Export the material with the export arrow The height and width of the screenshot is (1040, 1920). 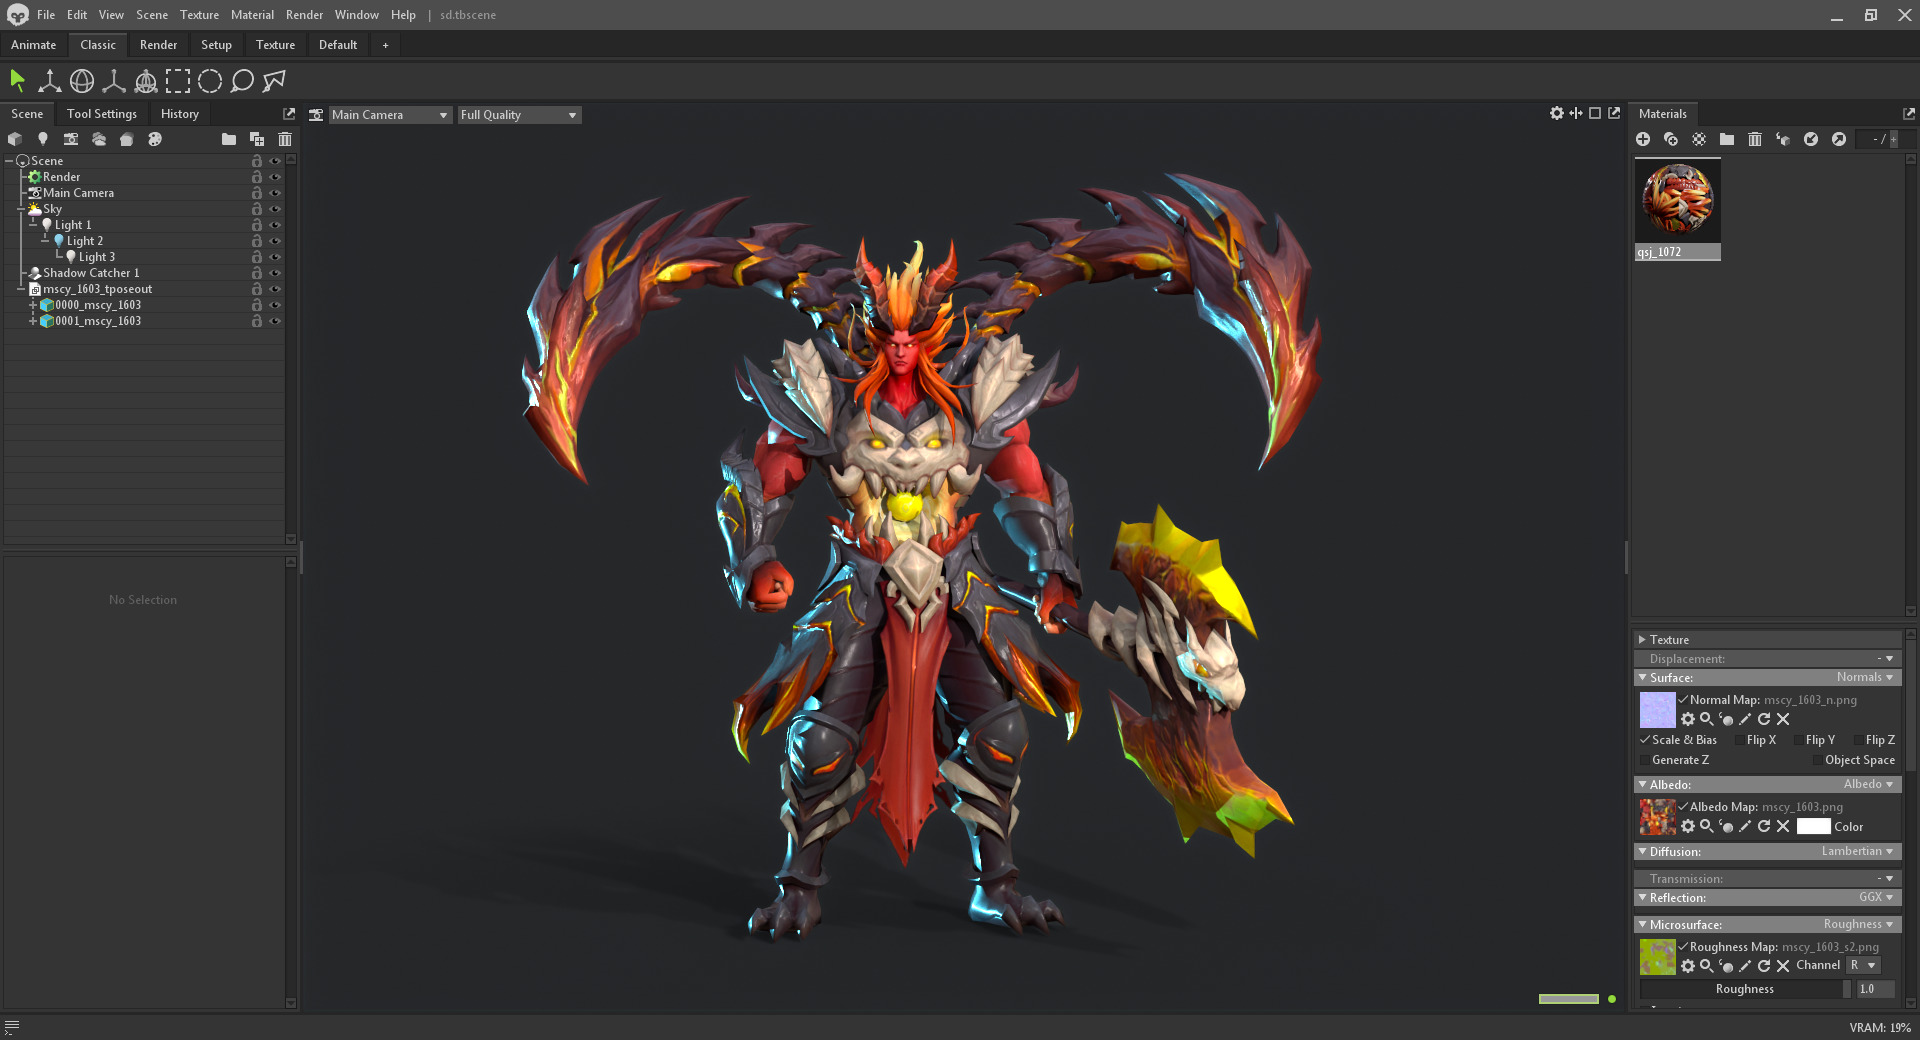point(1839,139)
